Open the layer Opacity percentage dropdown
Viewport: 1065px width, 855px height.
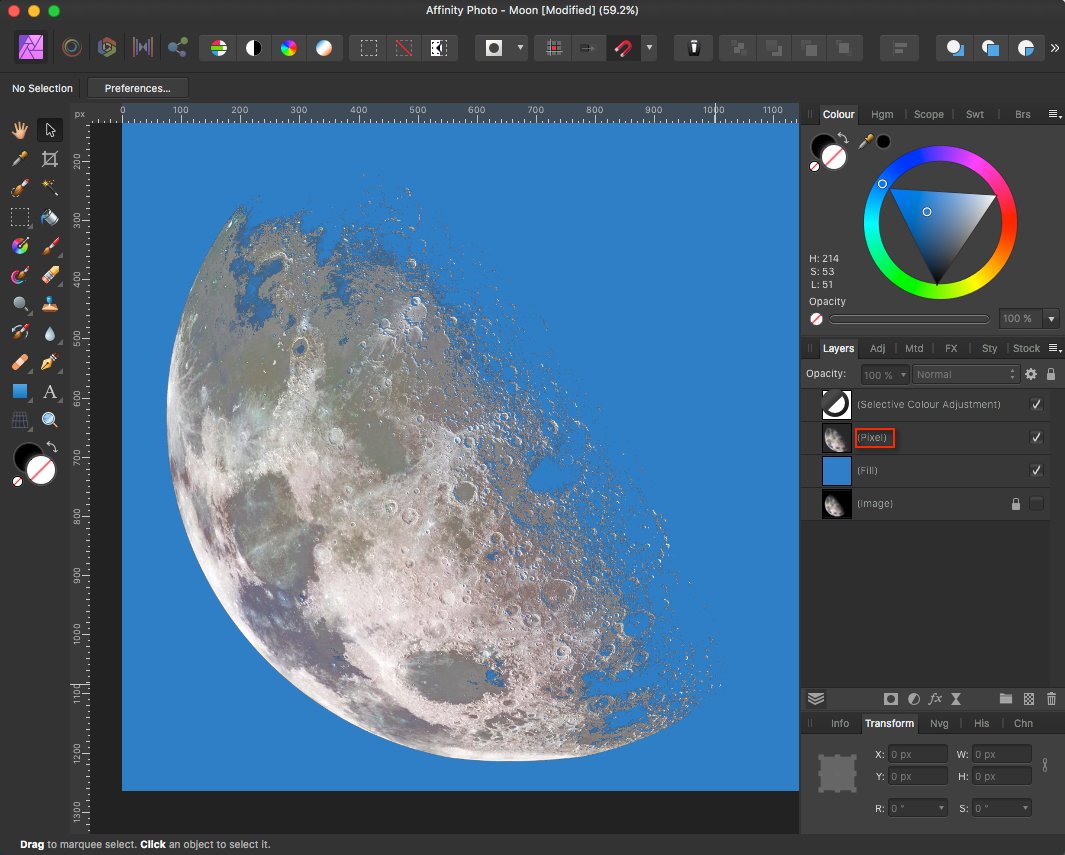click(884, 374)
